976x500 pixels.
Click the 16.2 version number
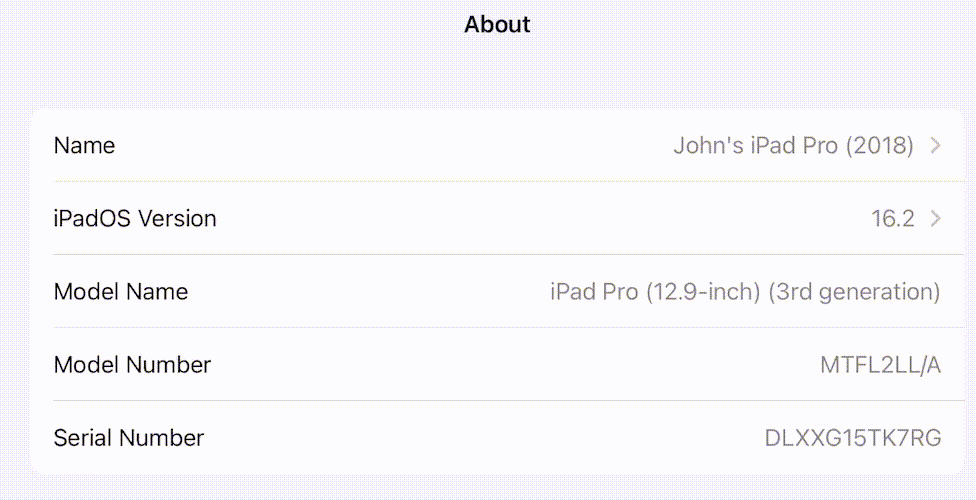(893, 219)
